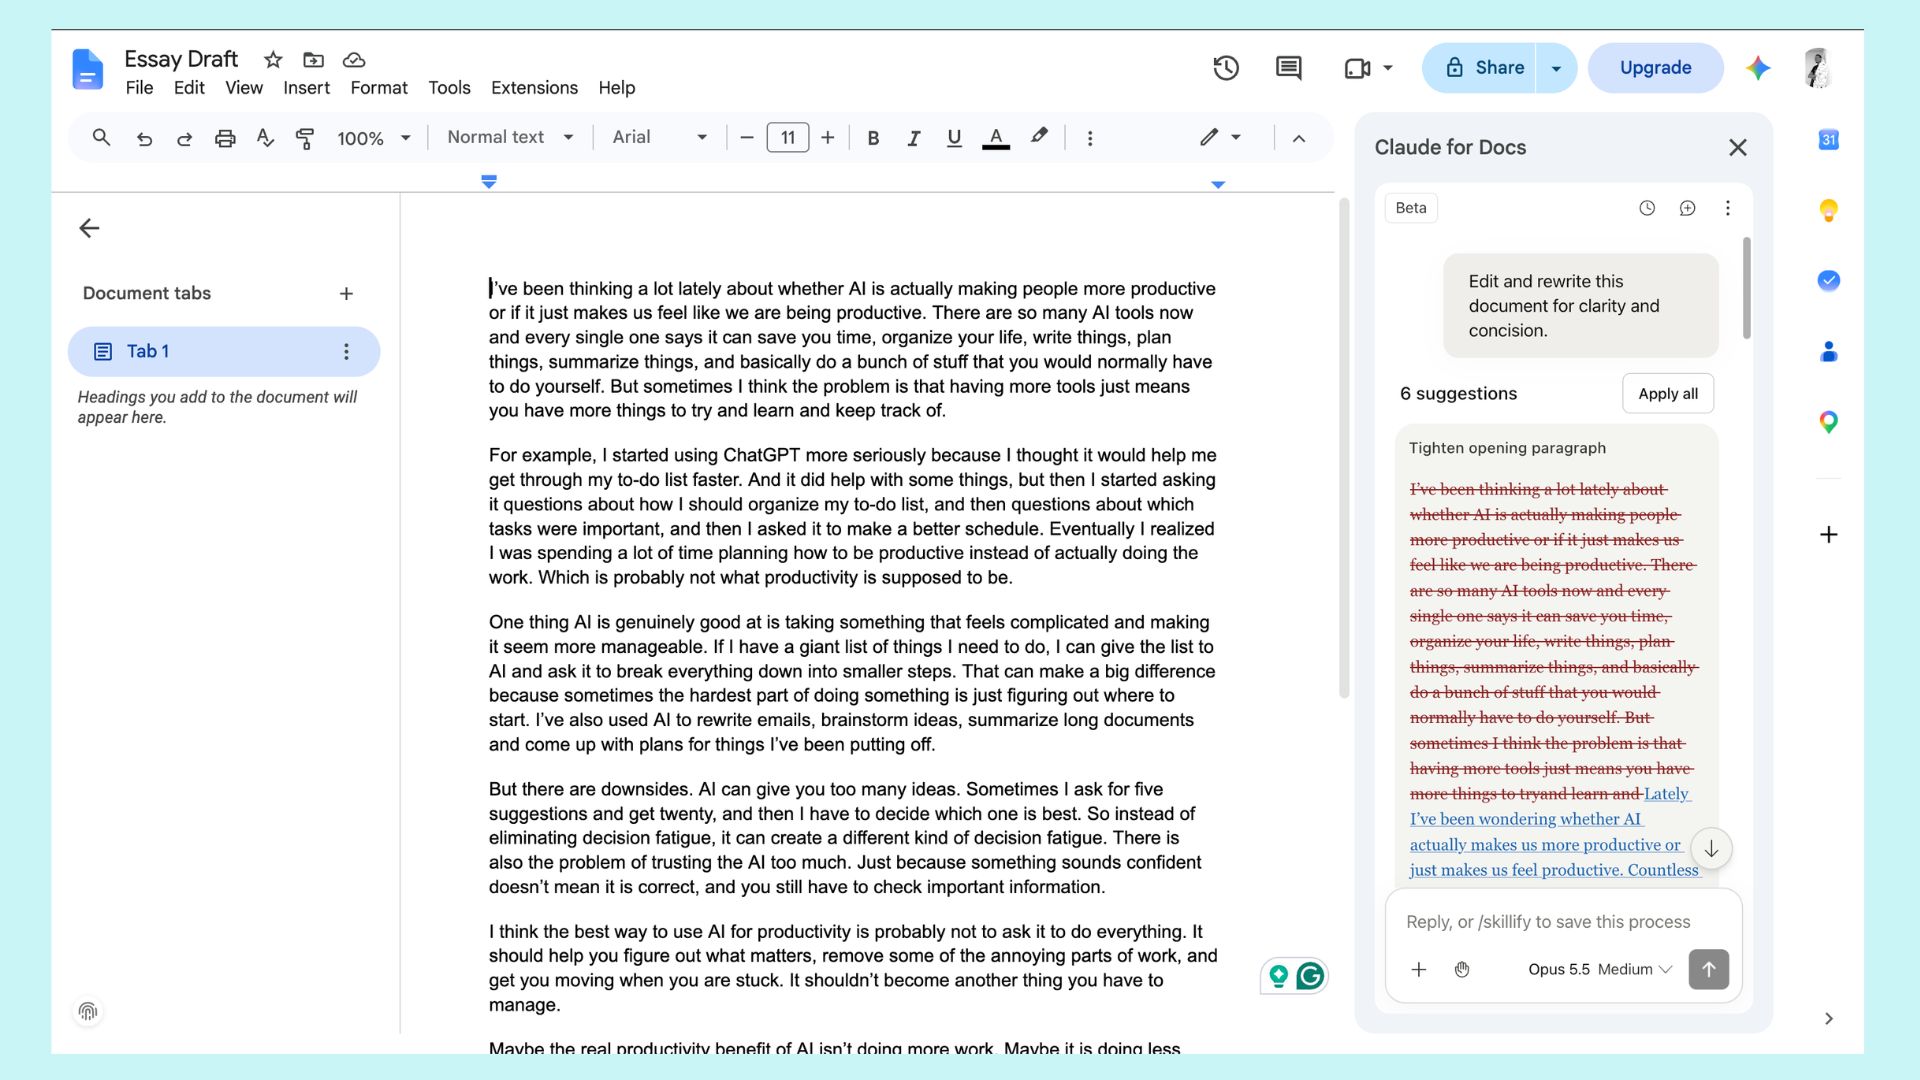This screenshot has width=1920, height=1080.
Task: Undo the last edit
Action: tap(144, 138)
